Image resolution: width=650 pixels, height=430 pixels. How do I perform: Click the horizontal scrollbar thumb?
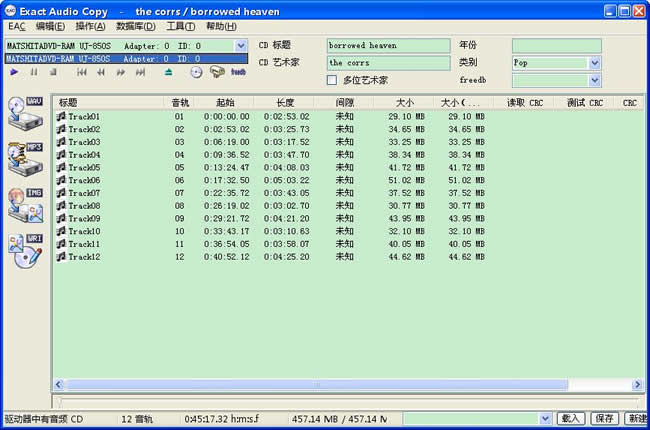[317, 385]
